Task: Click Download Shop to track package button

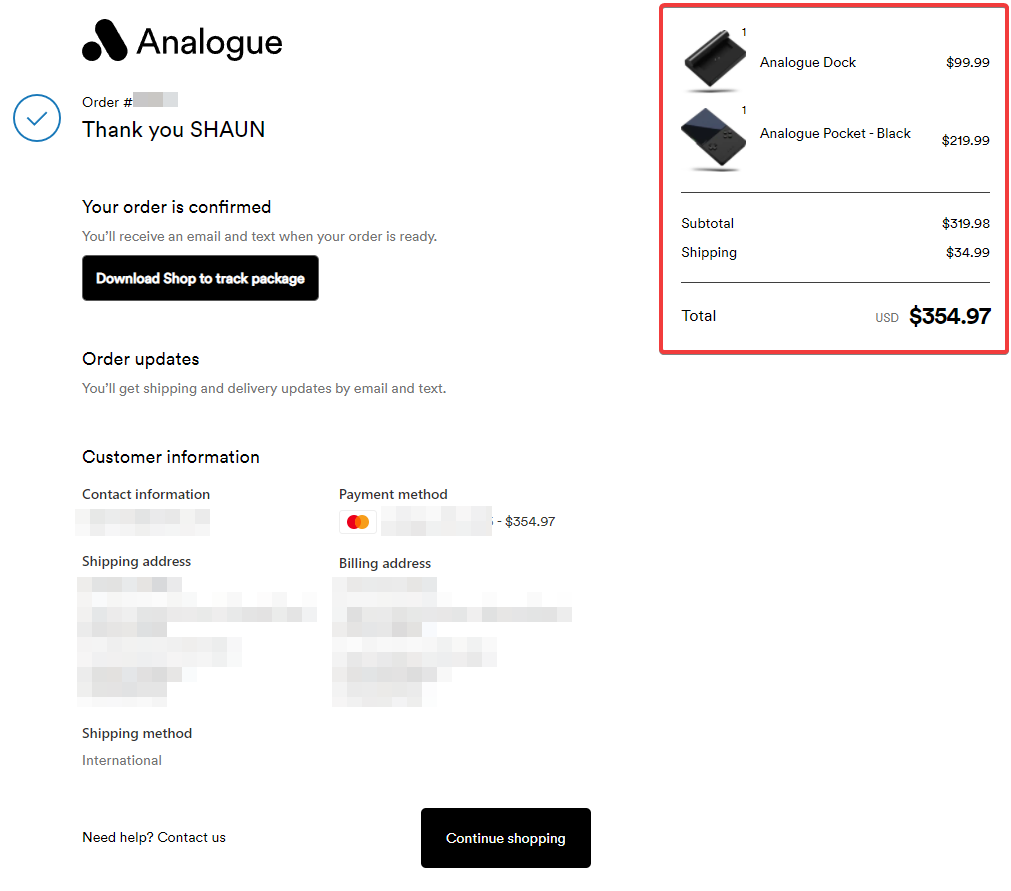Action: 200,278
